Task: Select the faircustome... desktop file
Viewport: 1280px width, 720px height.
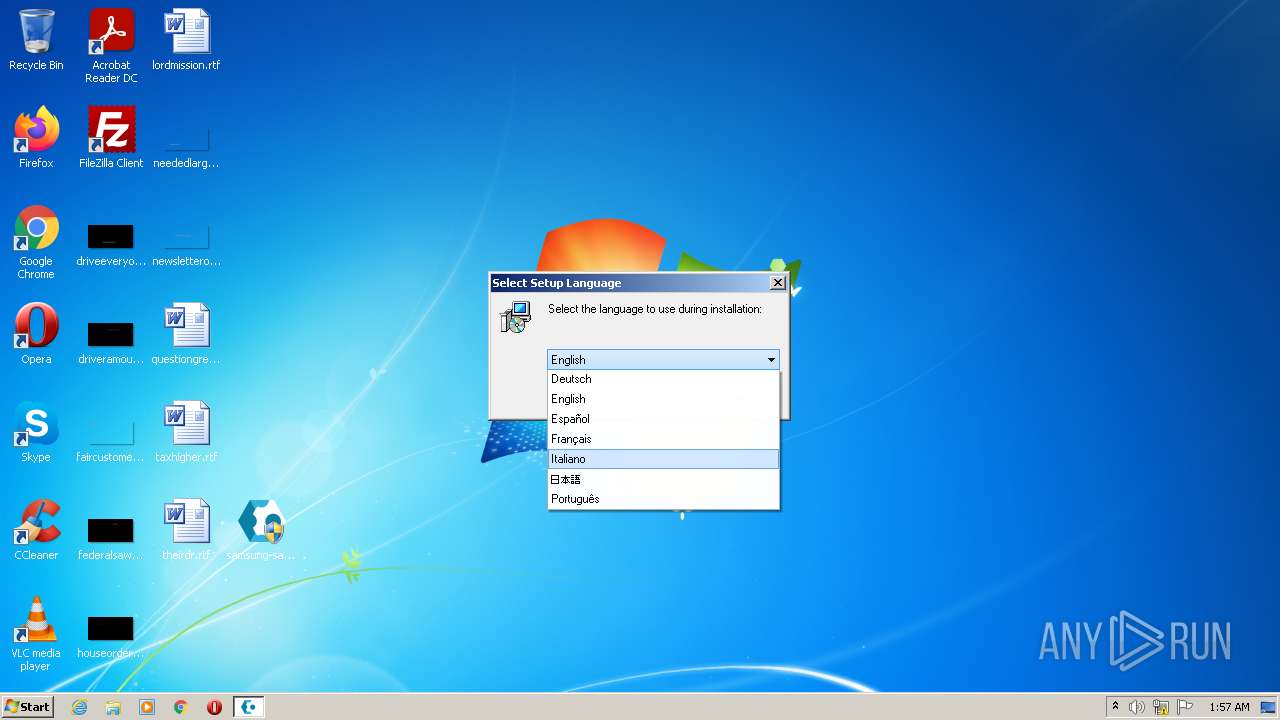Action: pos(111,438)
